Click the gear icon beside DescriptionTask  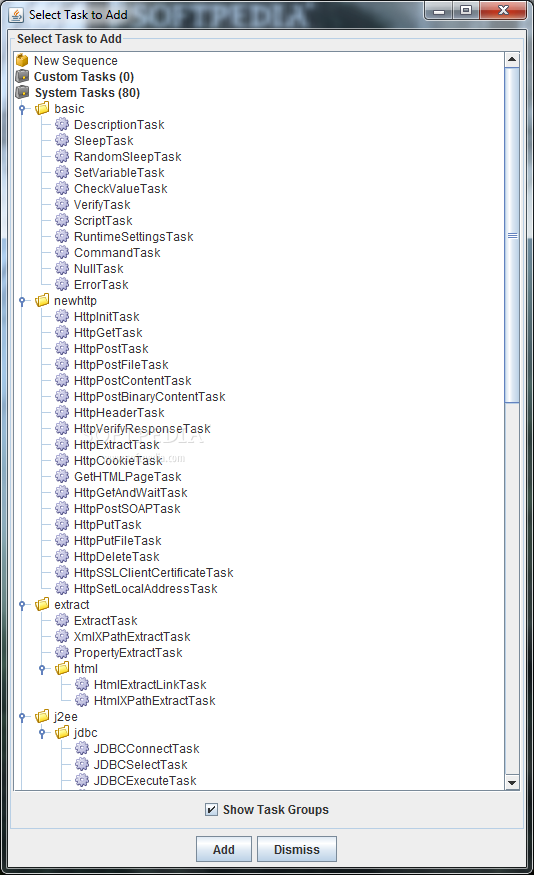62,124
